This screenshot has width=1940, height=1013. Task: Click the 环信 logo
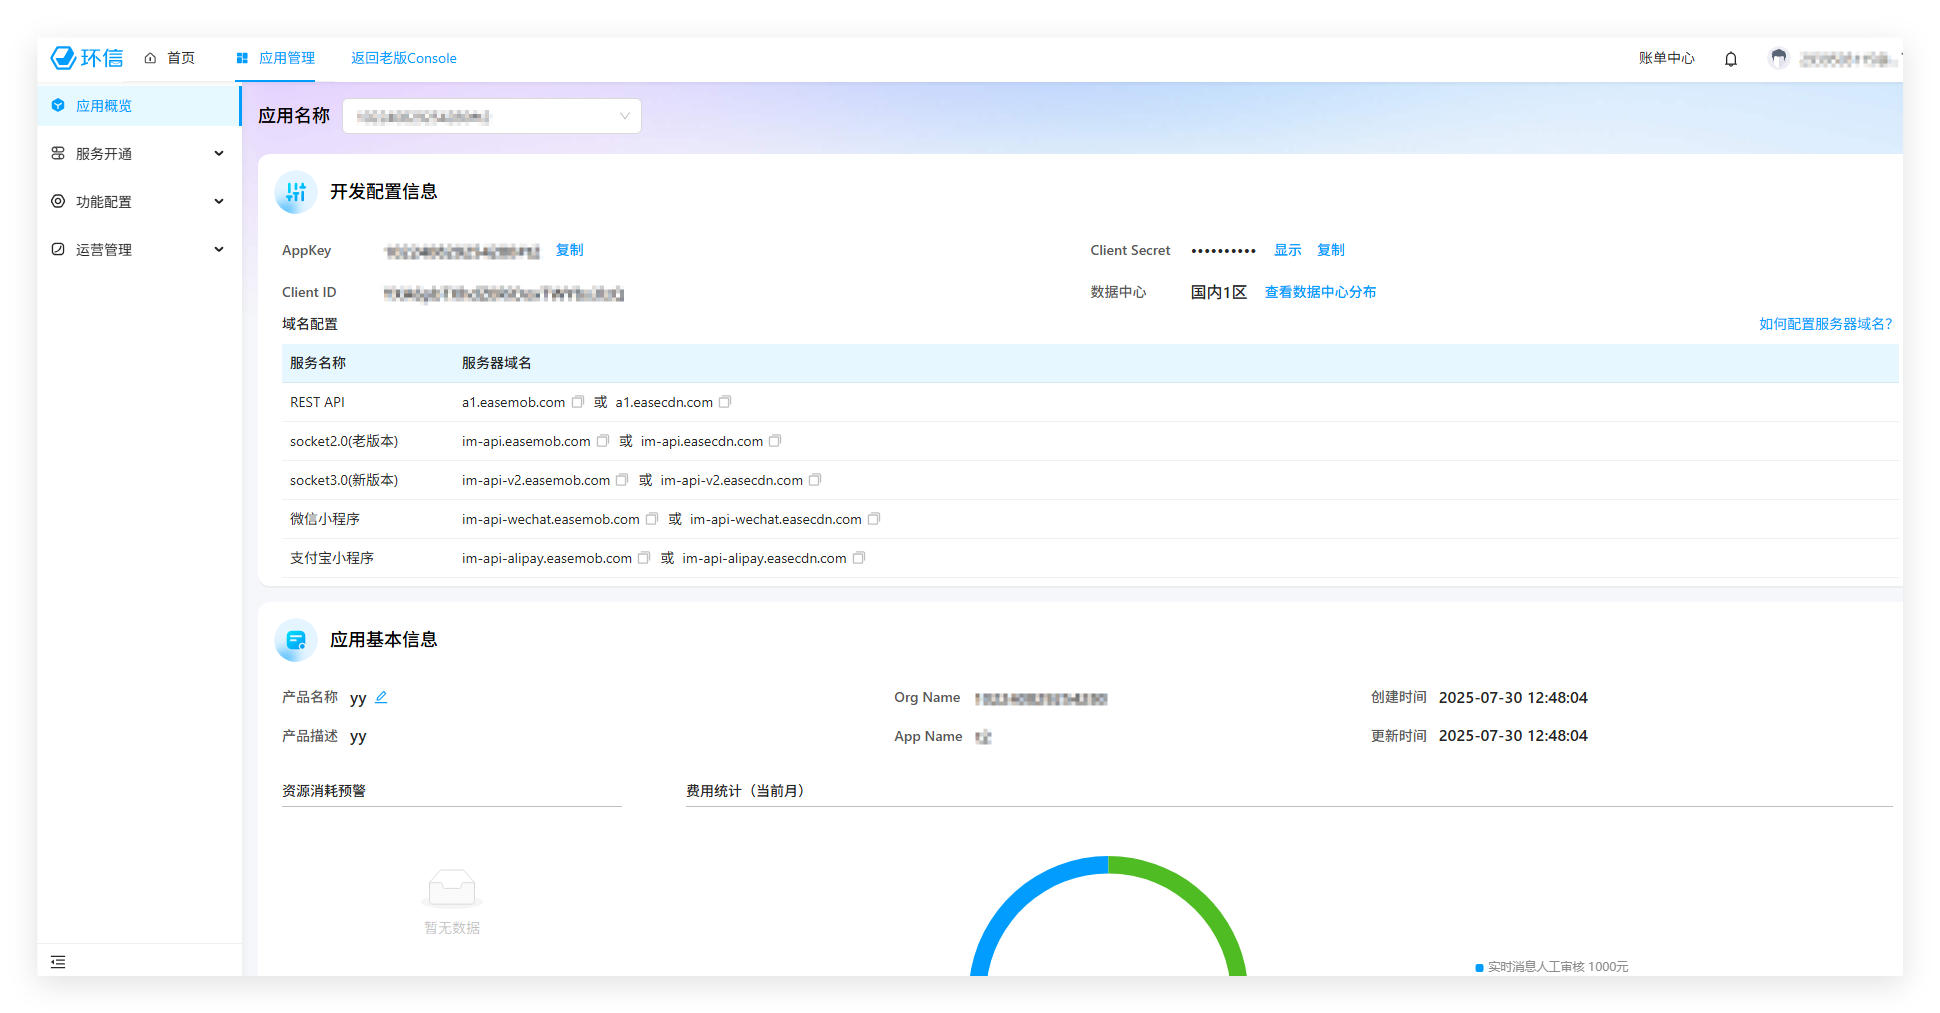tap(87, 58)
